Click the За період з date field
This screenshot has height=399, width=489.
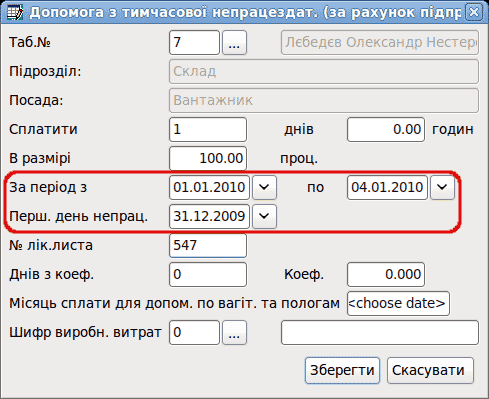pos(209,187)
